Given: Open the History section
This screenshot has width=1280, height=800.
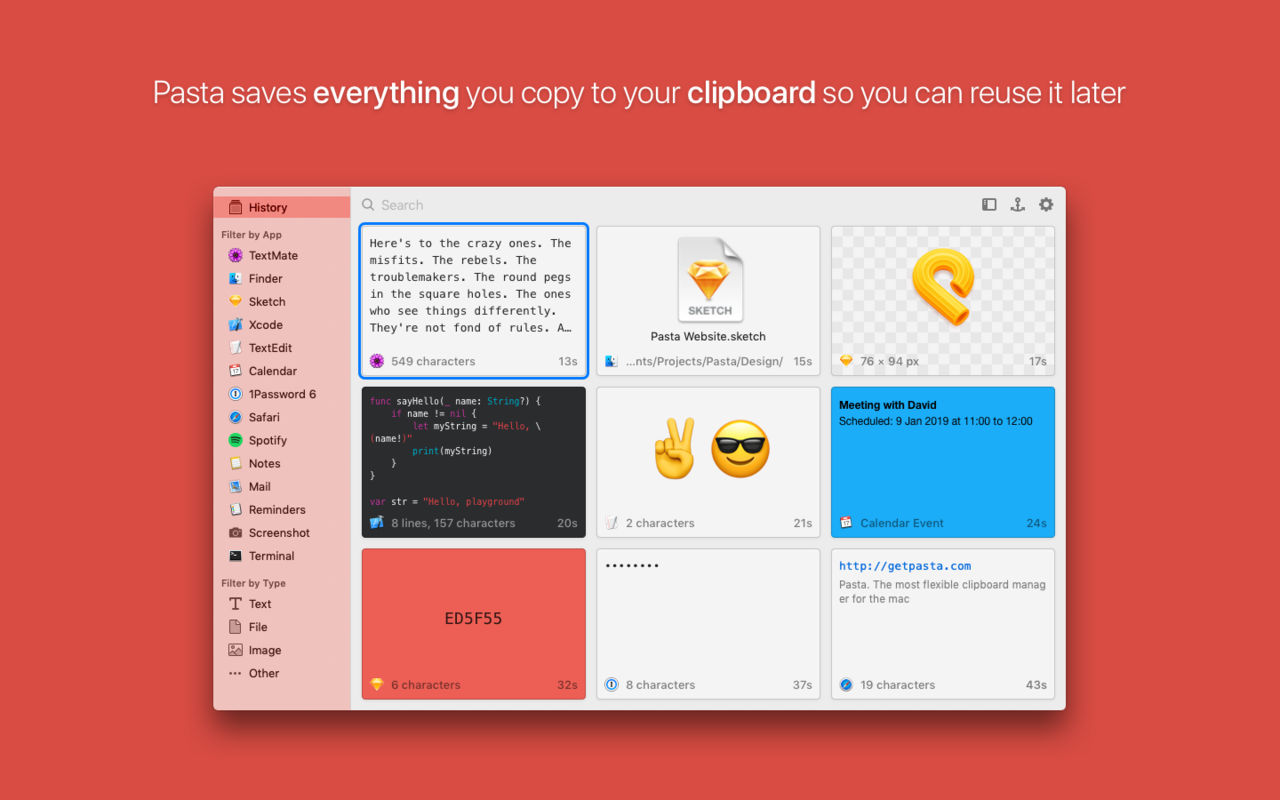Looking at the screenshot, I should click(x=281, y=207).
